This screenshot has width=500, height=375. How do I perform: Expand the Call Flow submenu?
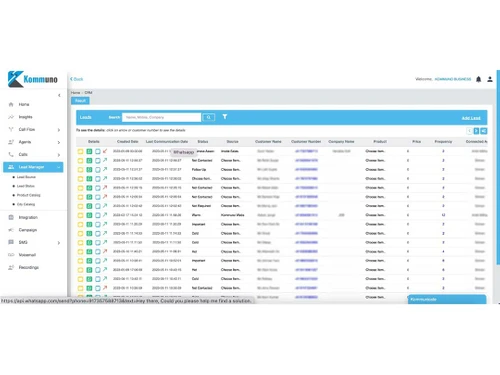pyautogui.click(x=59, y=130)
